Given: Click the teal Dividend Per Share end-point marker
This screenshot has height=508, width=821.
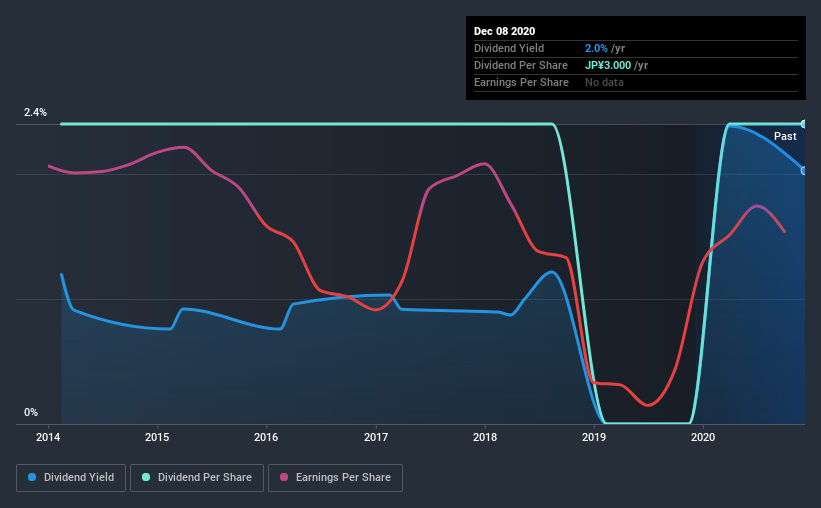Looking at the screenshot, I should [x=804, y=124].
